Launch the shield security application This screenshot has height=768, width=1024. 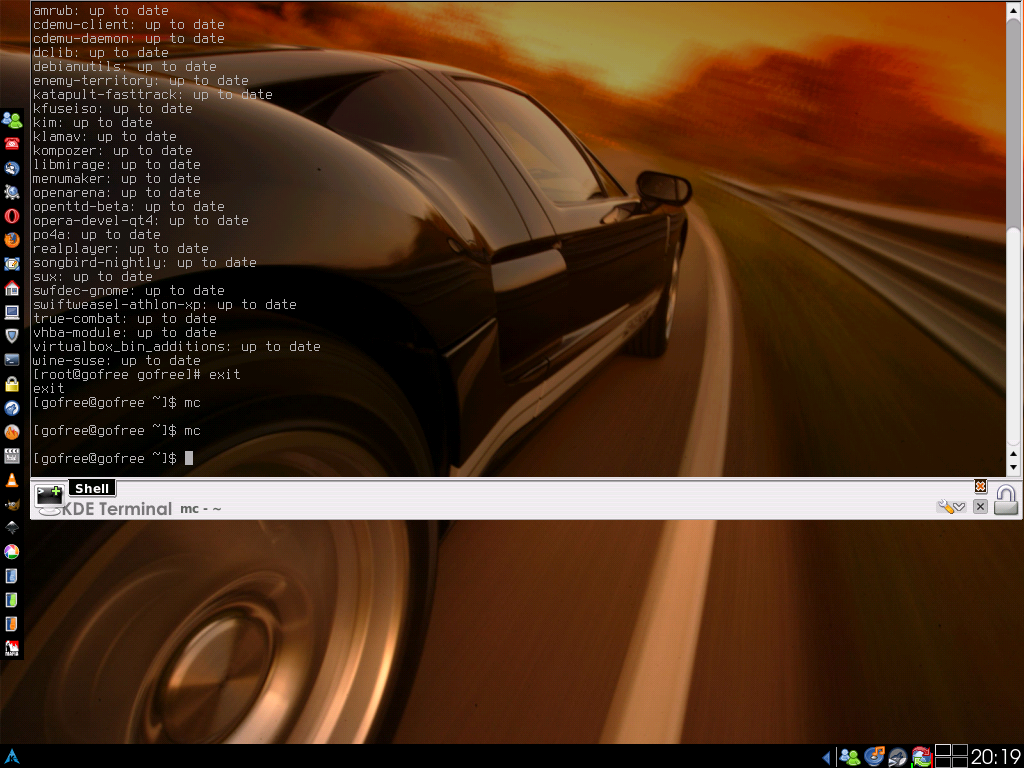12,336
